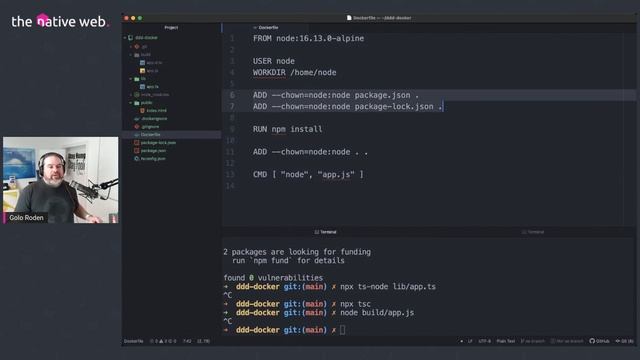
Task: Click the native web logo
Action: pos(60,21)
